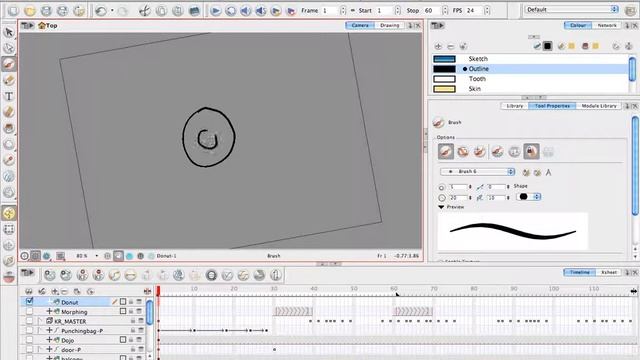Click the Remove Colour minus icon
The width and height of the screenshot is (640, 360).
[x=451, y=47]
